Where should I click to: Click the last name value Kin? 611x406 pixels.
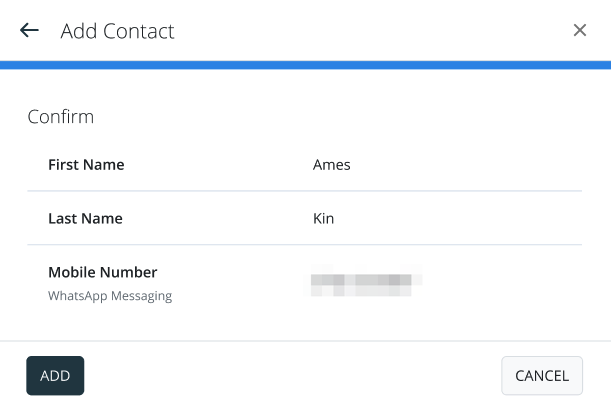click(323, 218)
